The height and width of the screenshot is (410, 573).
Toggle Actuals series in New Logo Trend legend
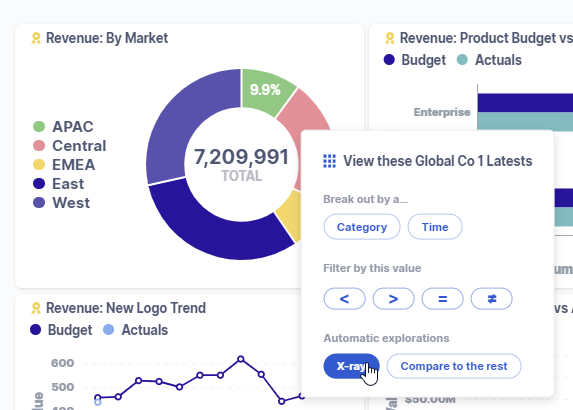click(x=136, y=330)
